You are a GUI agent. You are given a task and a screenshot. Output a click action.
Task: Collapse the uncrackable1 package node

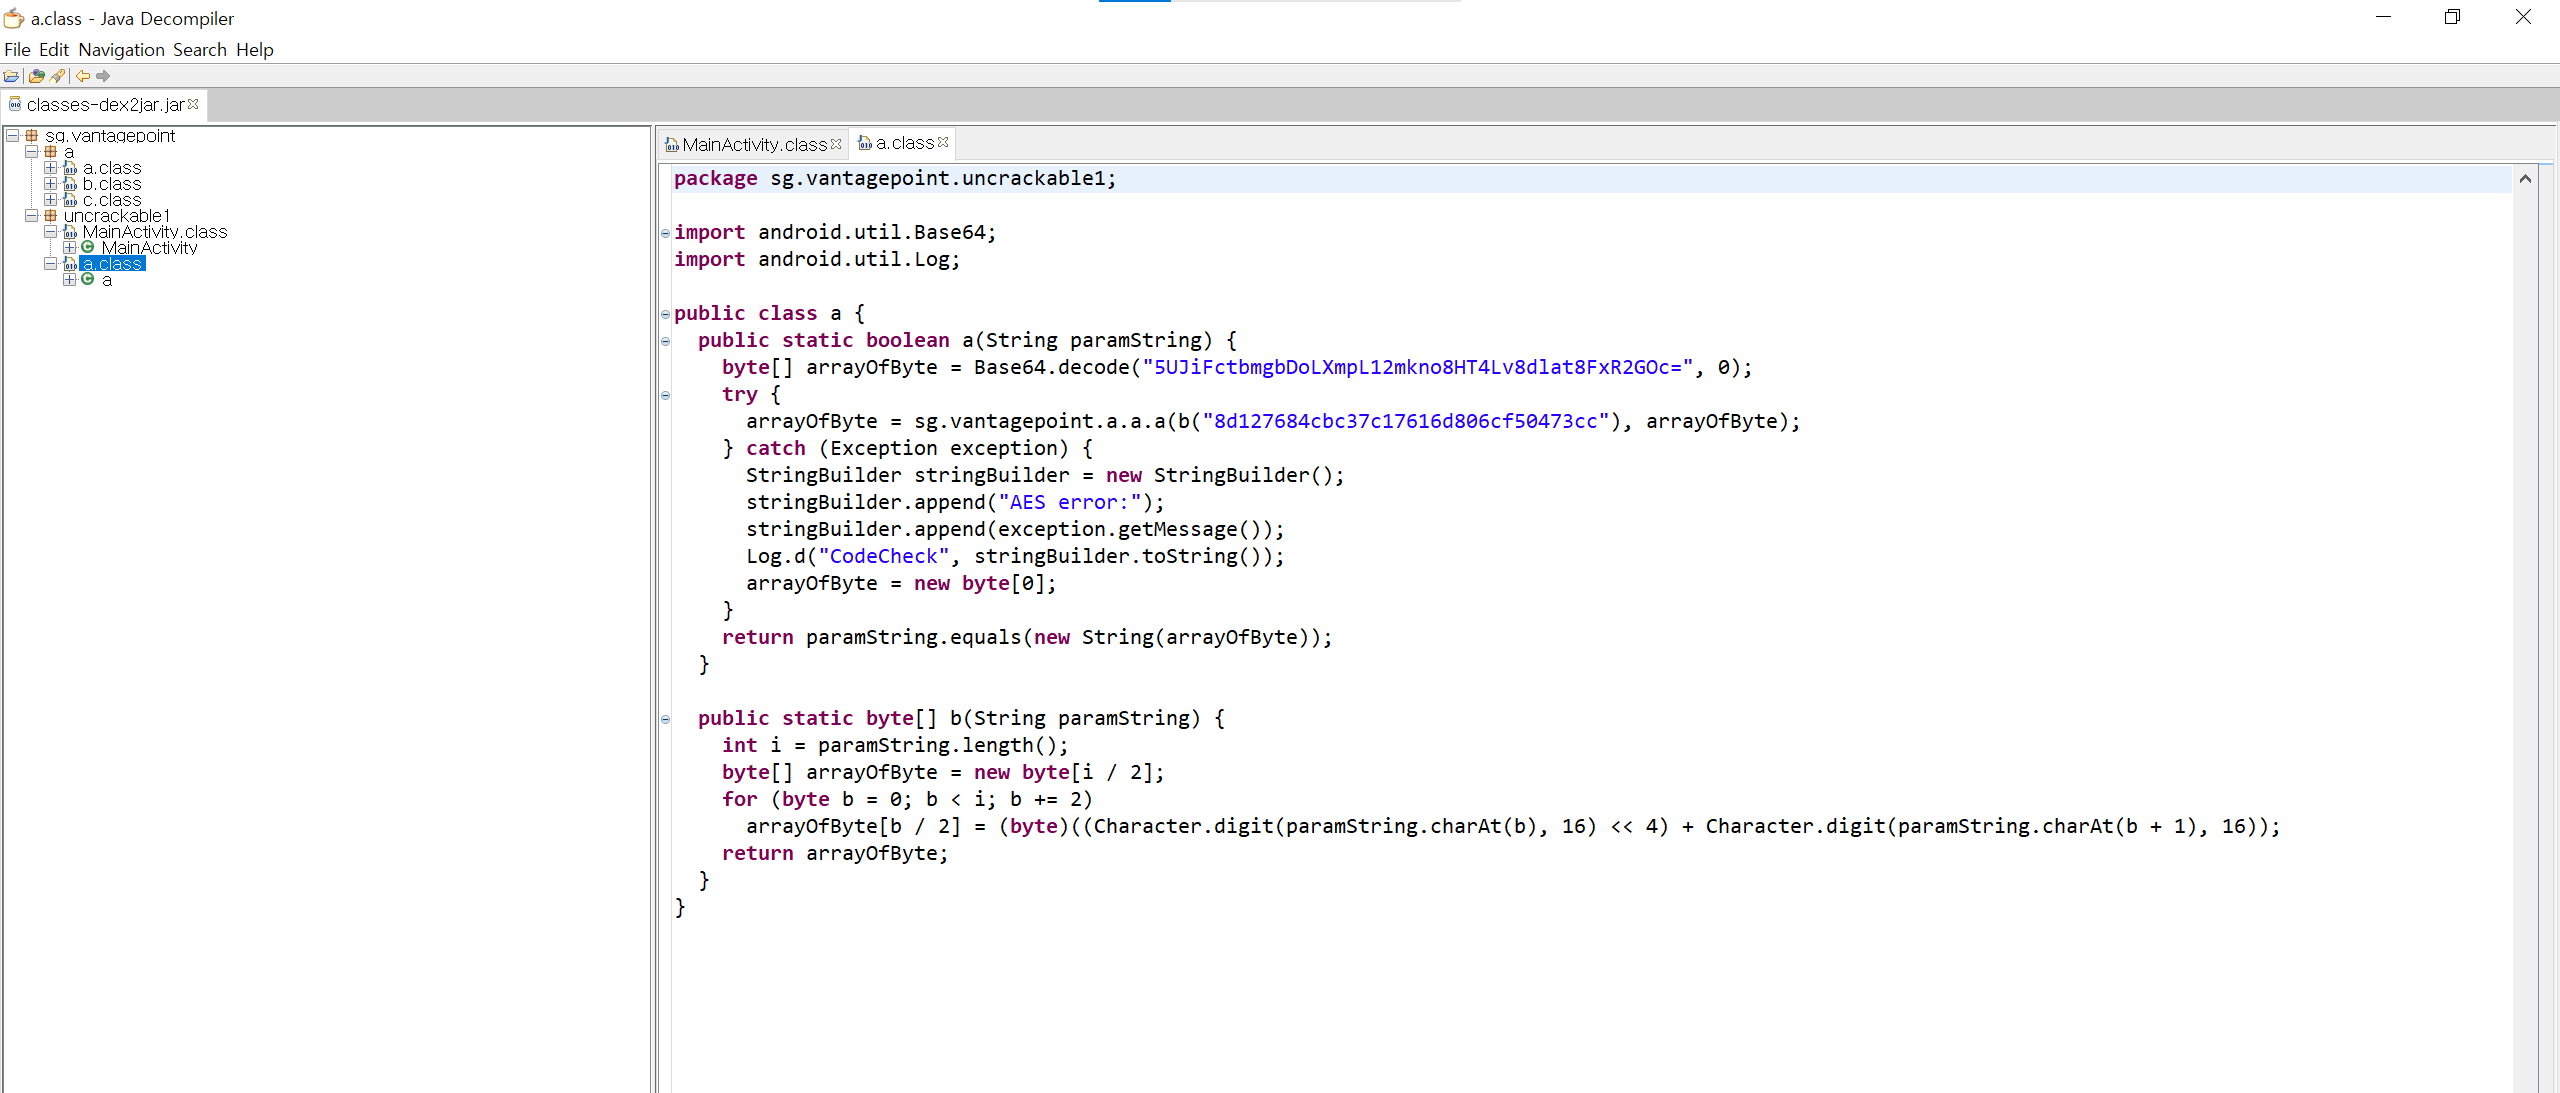32,216
